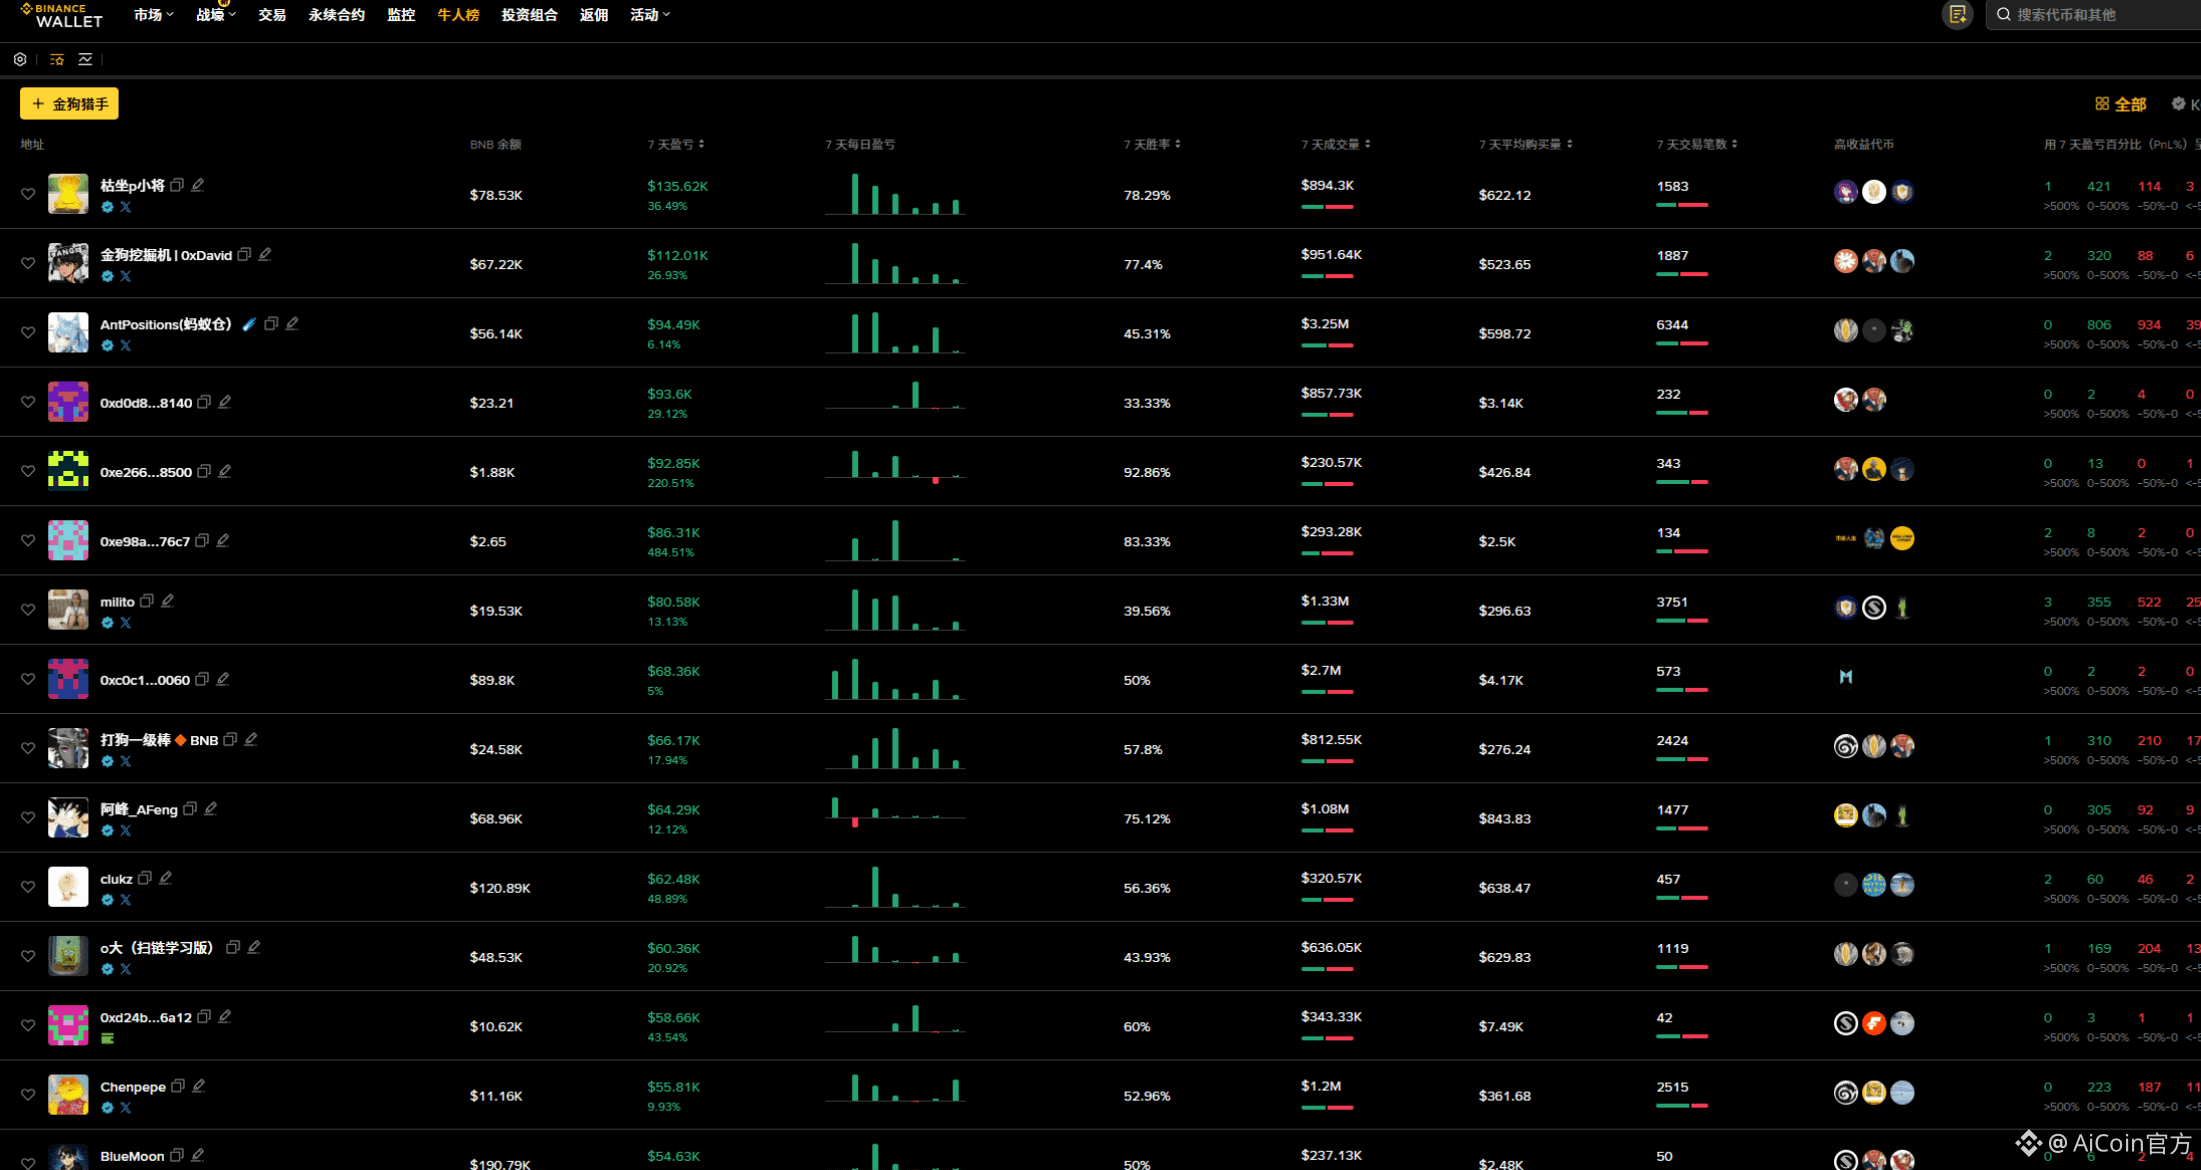Toggle heart favorite for 0xe266...8500
The height and width of the screenshot is (1170, 2201).
tap(28, 471)
